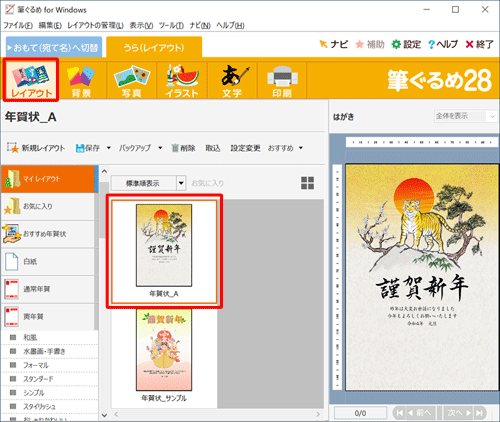Select 寅年賀 category
The height and width of the screenshot is (422, 500).
(x=48, y=316)
